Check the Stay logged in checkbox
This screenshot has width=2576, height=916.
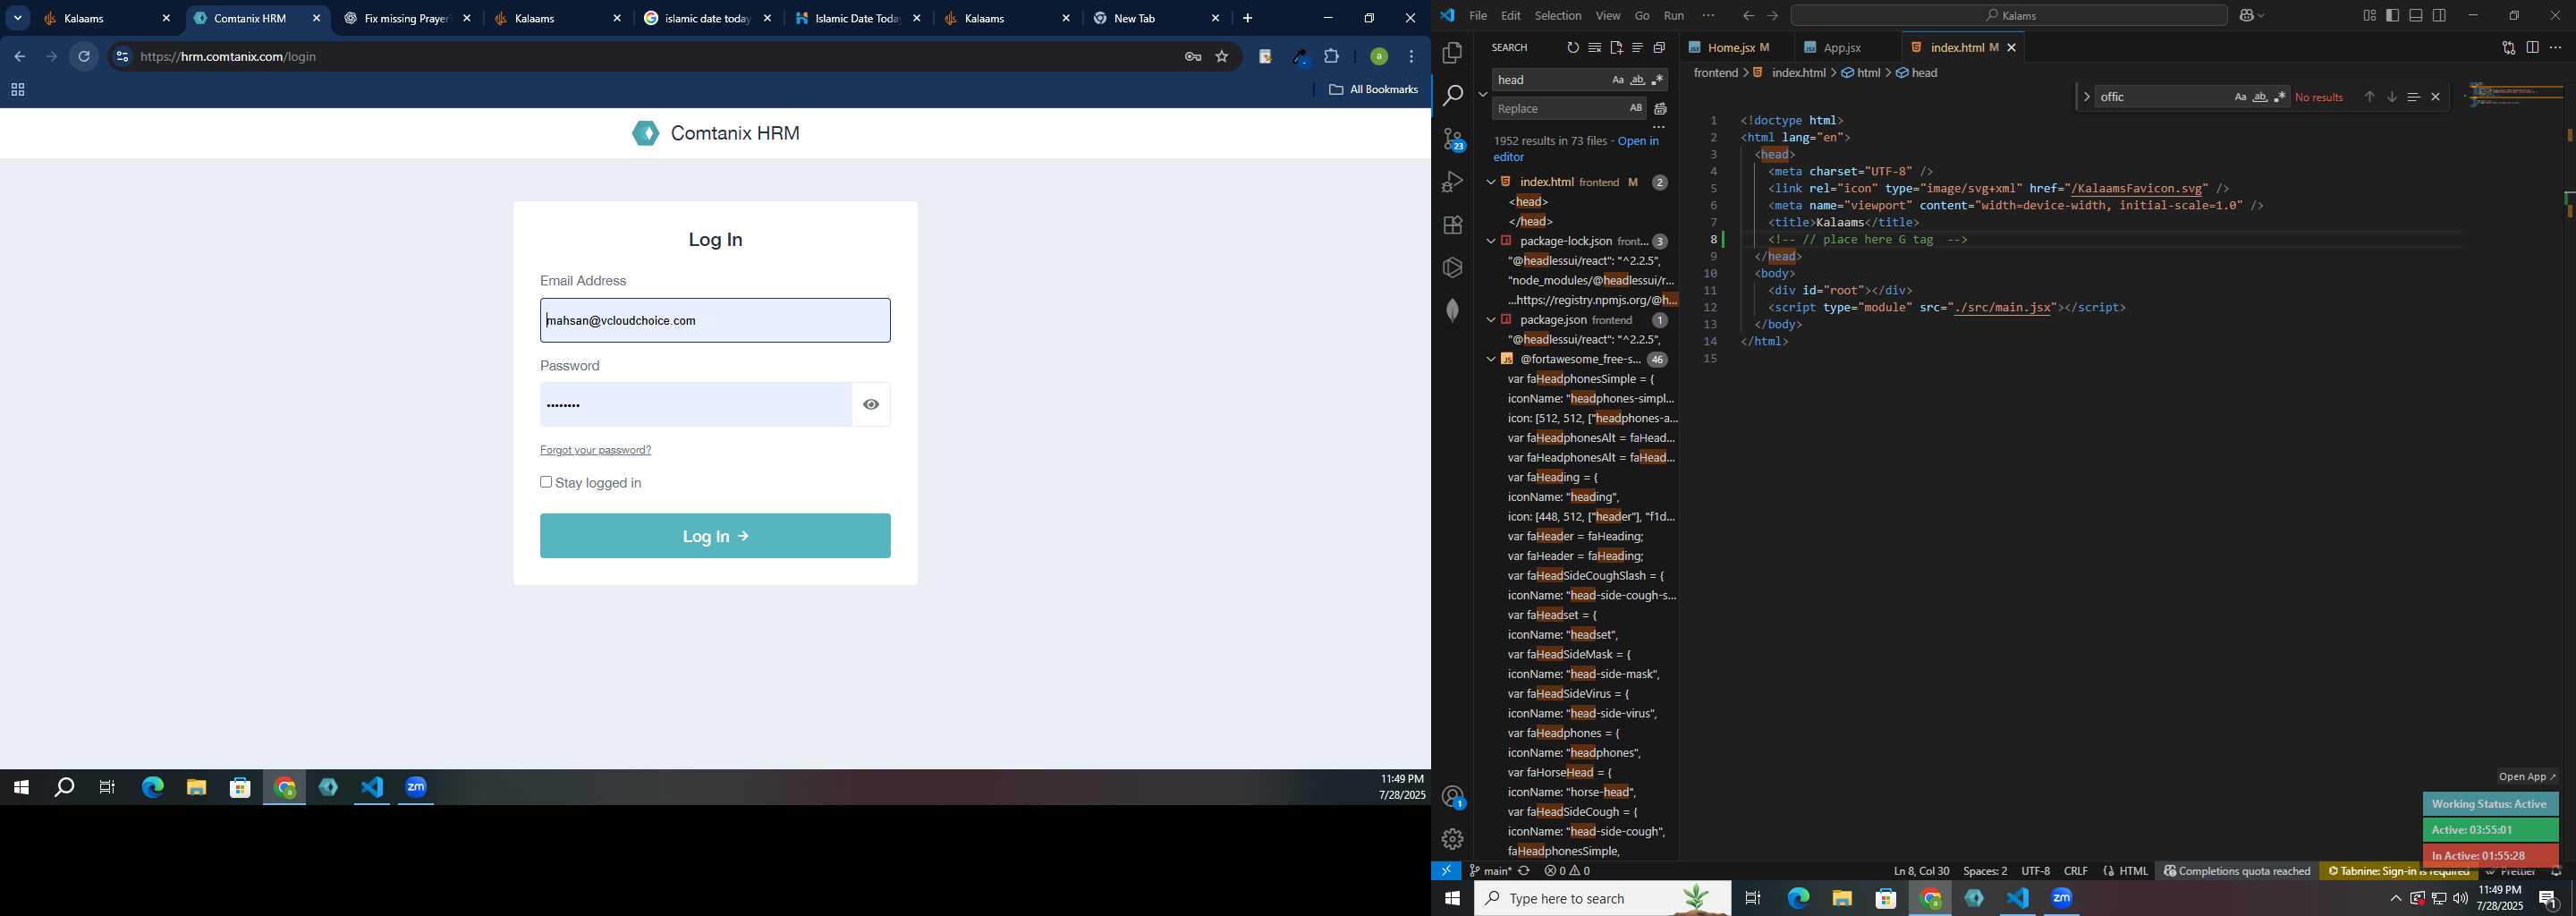point(546,482)
